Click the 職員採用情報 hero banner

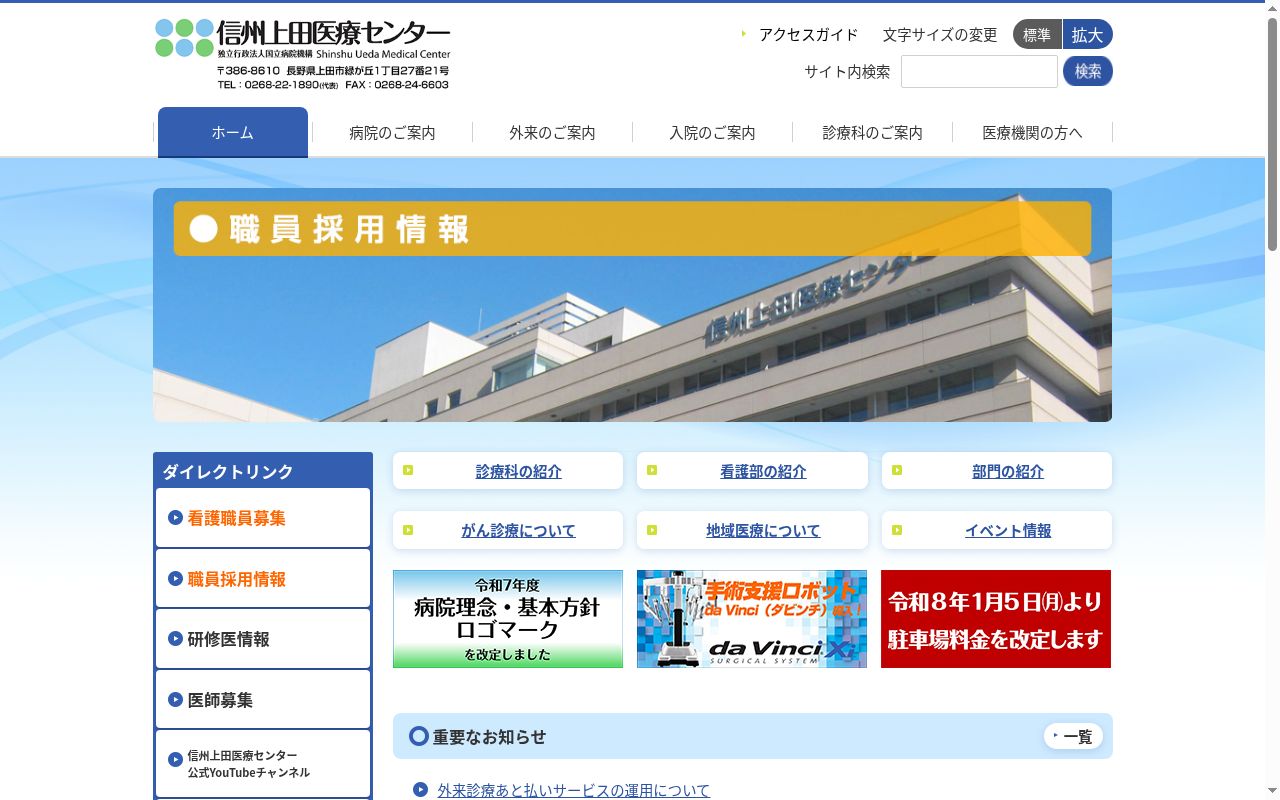coord(632,305)
